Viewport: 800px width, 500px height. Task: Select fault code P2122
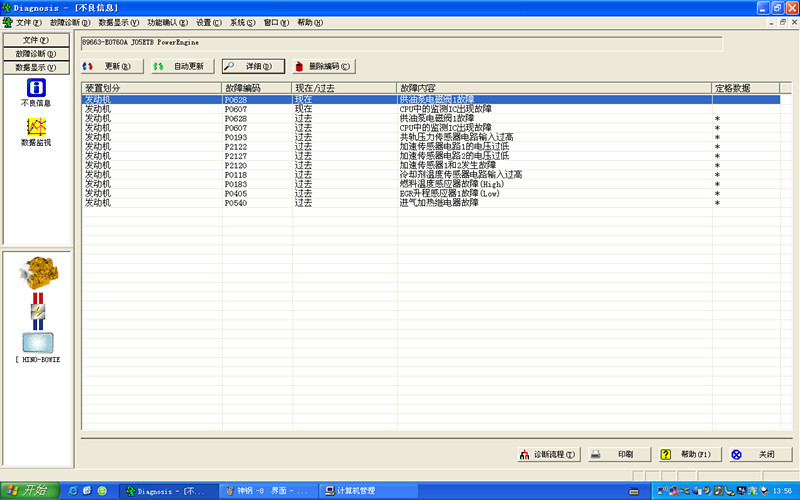click(x=236, y=146)
